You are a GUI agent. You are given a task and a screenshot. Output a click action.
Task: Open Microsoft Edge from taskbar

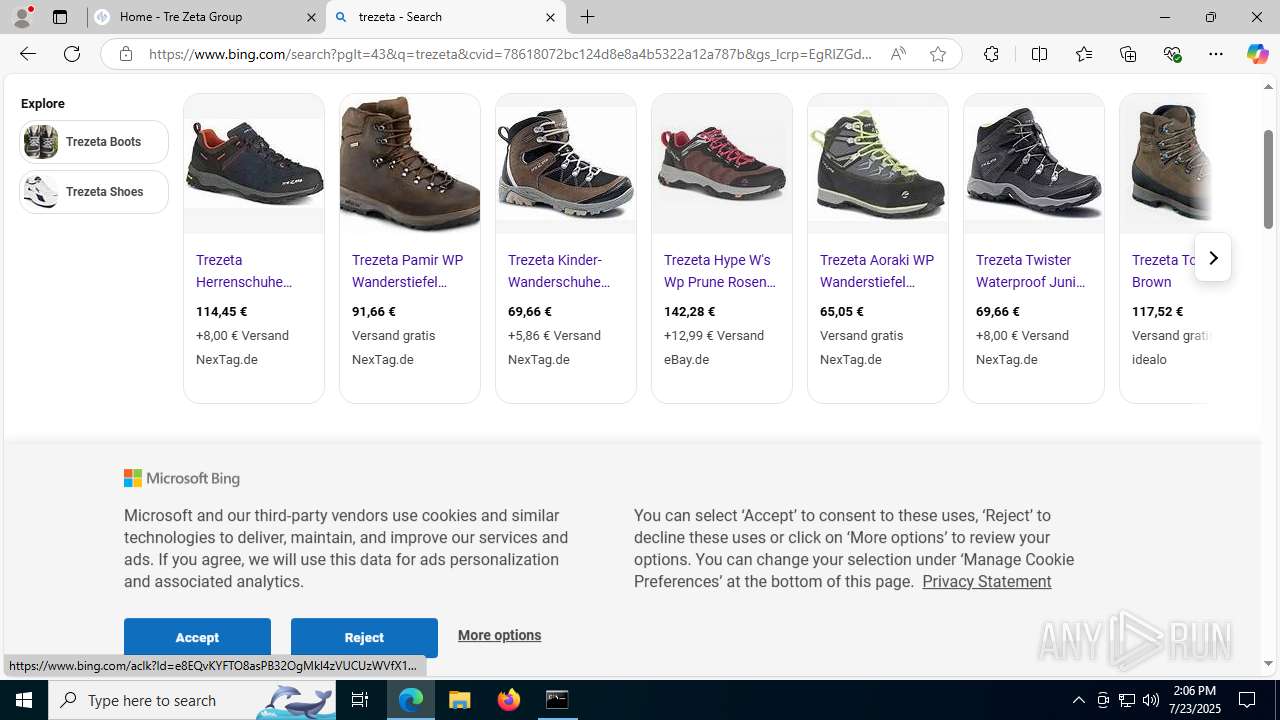pos(411,700)
